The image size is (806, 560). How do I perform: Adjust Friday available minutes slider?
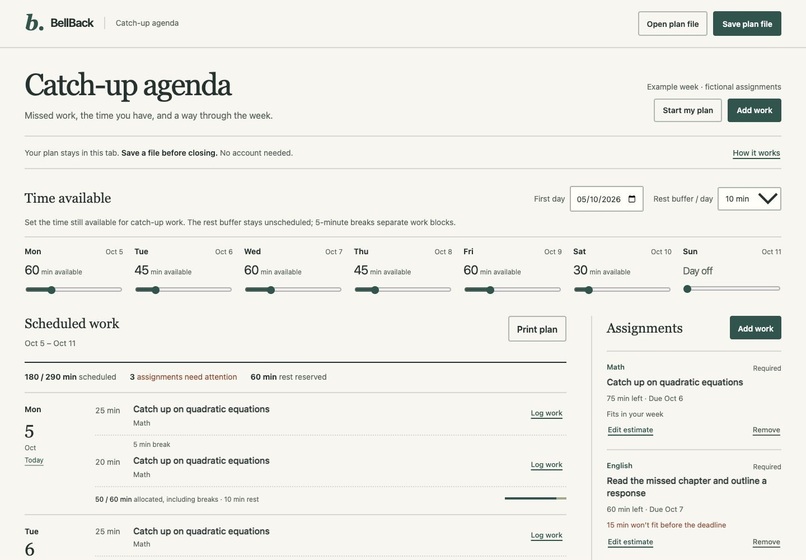point(512,290)
